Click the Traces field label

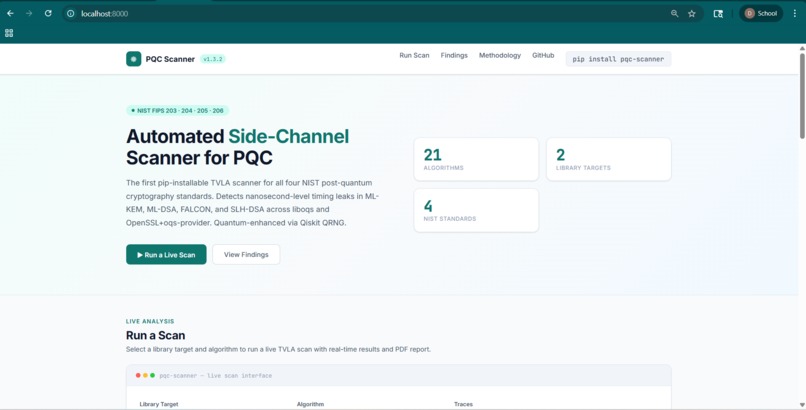pos(463,404)
